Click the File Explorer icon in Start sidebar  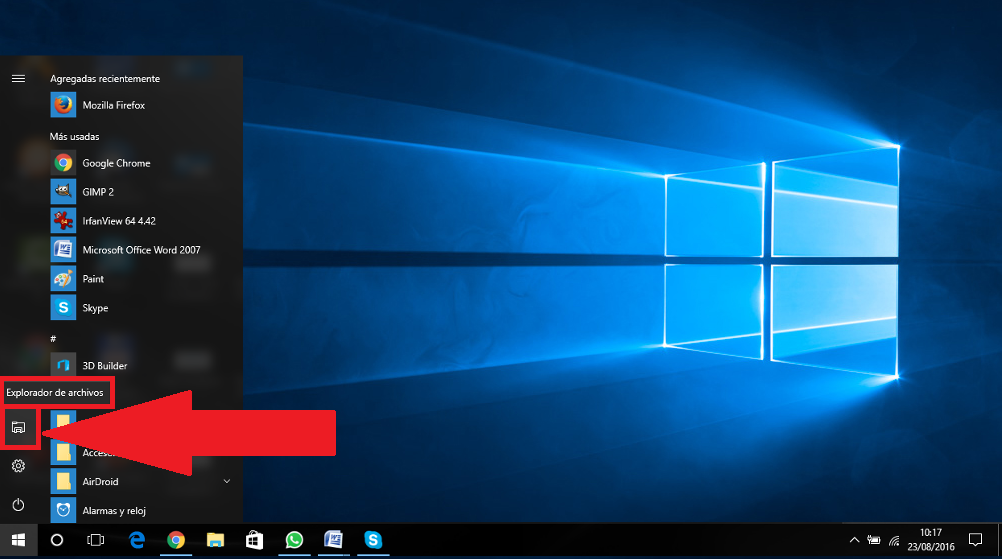[x=19, y=427]
